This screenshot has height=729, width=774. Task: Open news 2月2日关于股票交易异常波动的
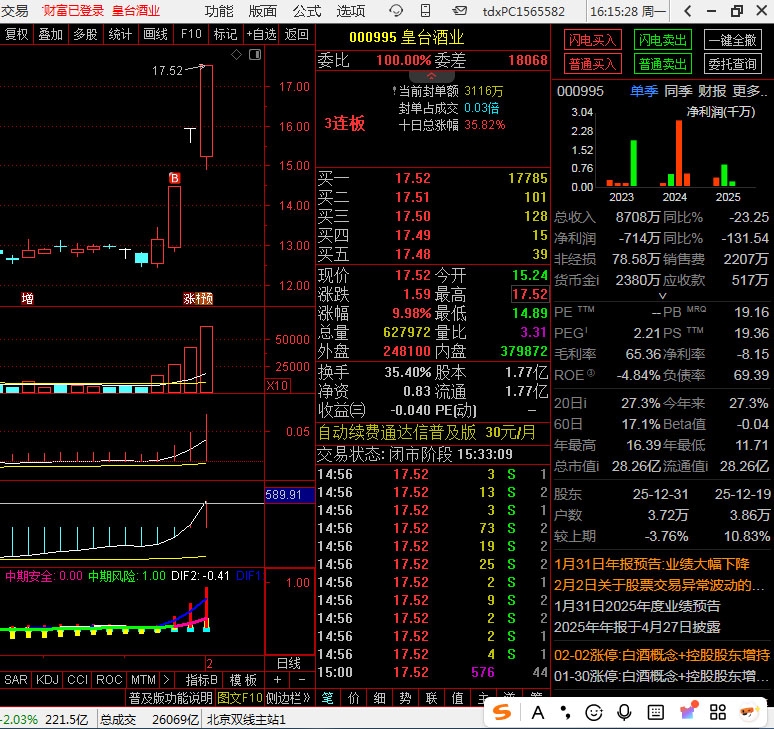(659, 585)
